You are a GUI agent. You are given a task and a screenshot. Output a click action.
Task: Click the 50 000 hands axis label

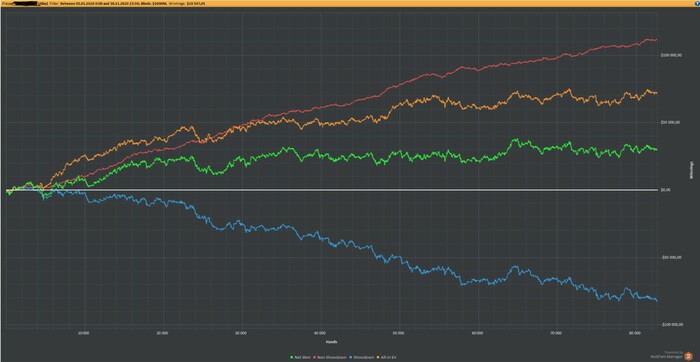point(399,333)
